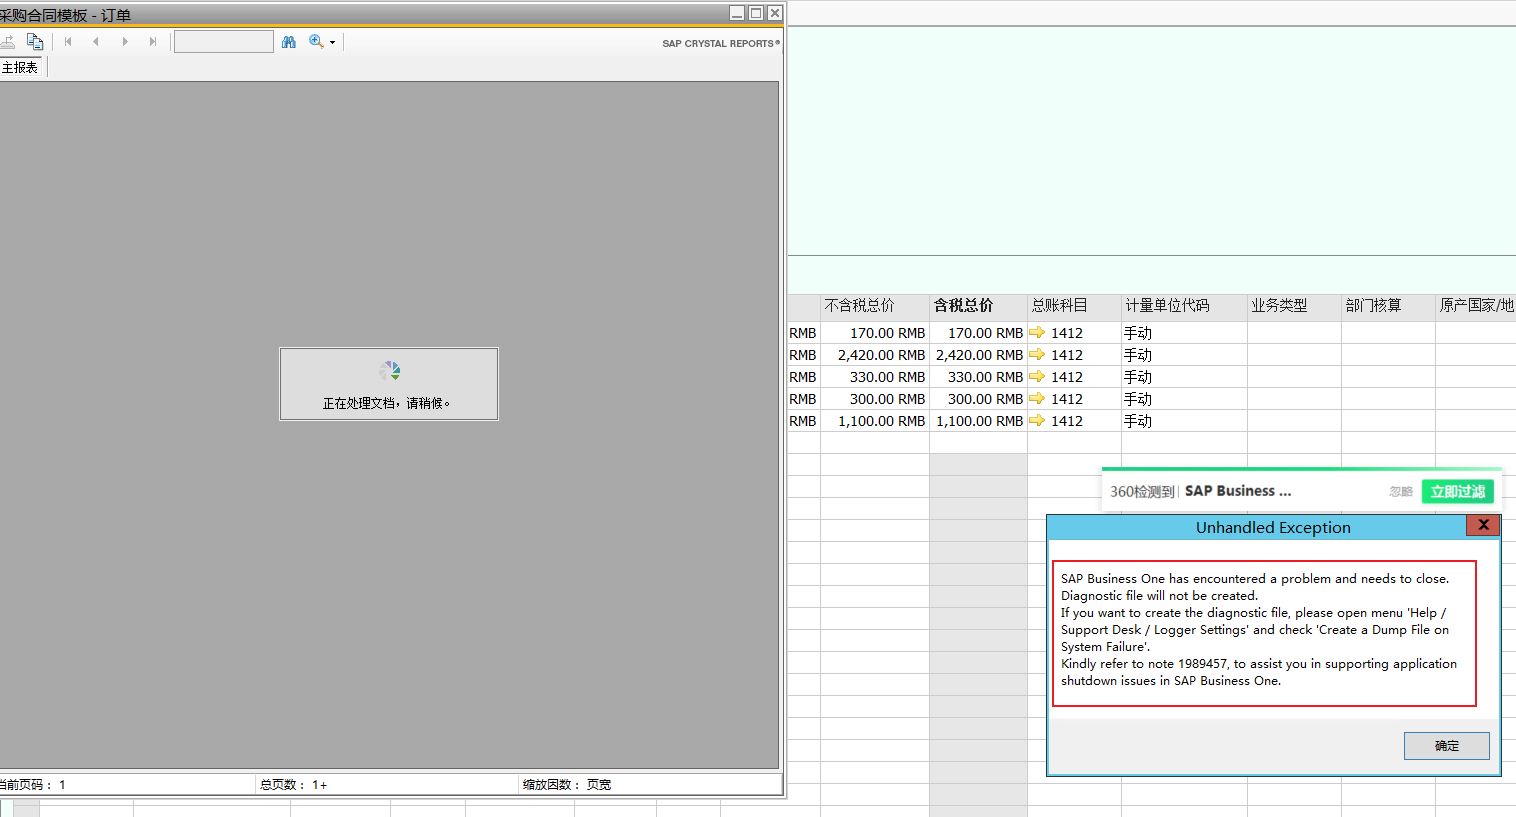
Task: Open the zoom level dropdown arrow
Action: pos(332,42)
